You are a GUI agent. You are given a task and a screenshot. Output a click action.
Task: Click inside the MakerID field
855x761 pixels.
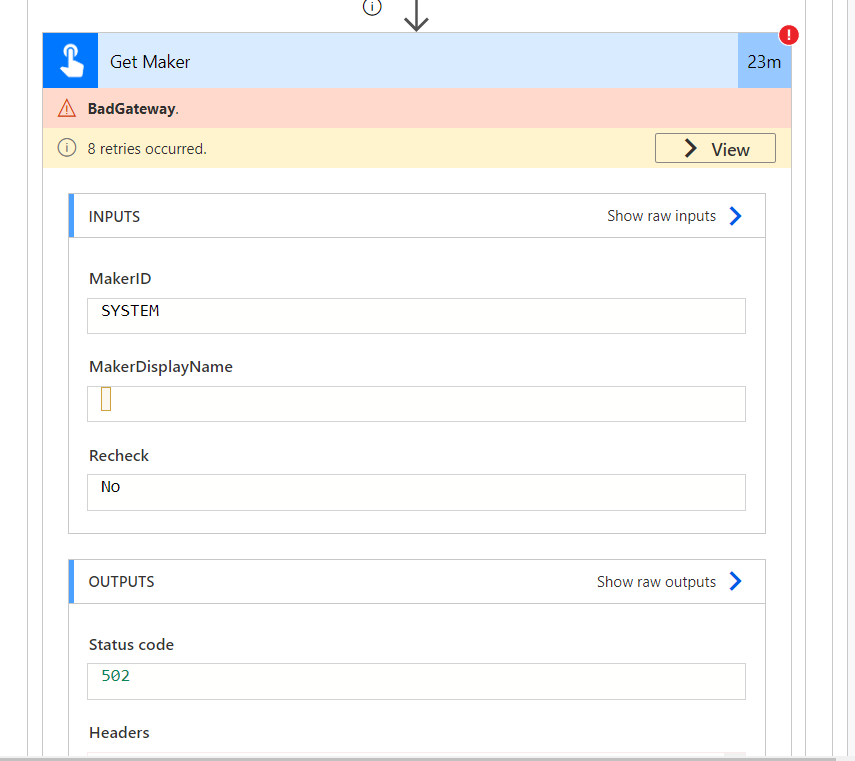click(x=416, y=315)
